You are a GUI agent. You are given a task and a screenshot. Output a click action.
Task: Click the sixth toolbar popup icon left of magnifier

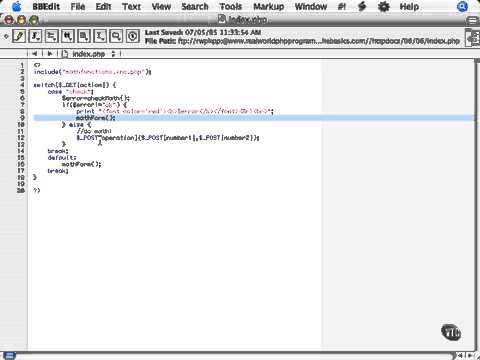click(x=100, y=36)
